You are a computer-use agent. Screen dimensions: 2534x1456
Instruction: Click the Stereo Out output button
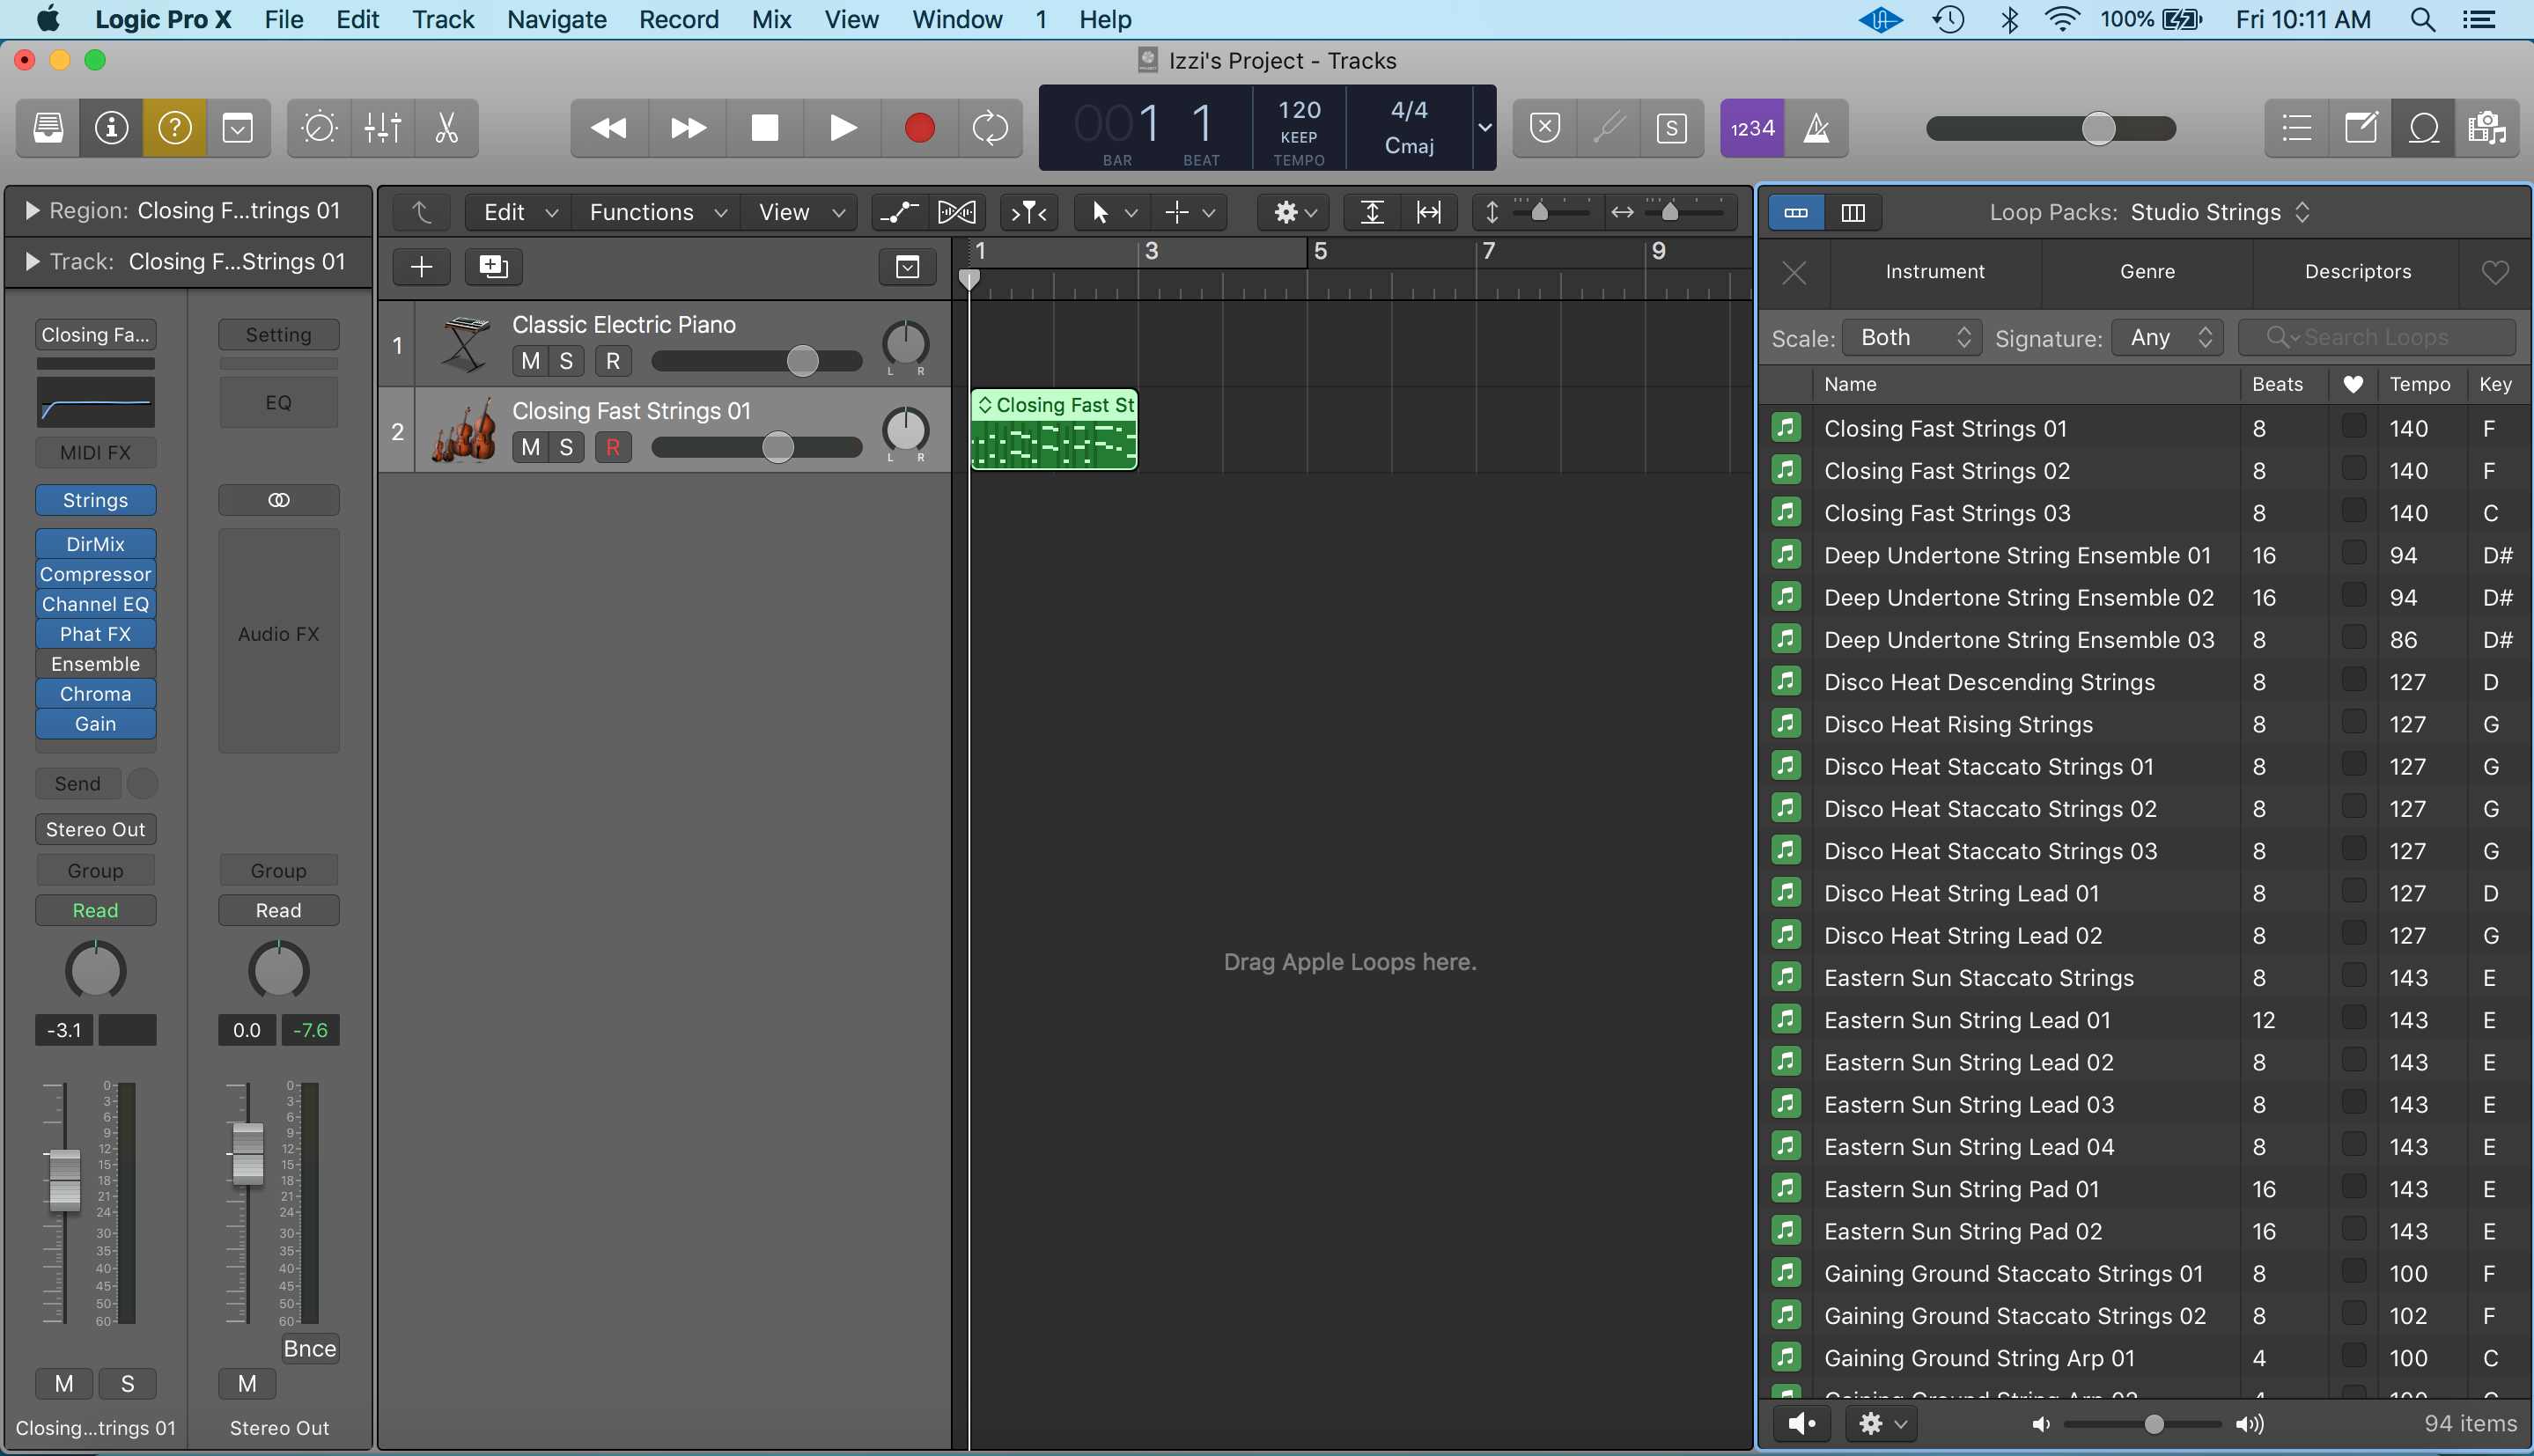(x=95, y=829)
